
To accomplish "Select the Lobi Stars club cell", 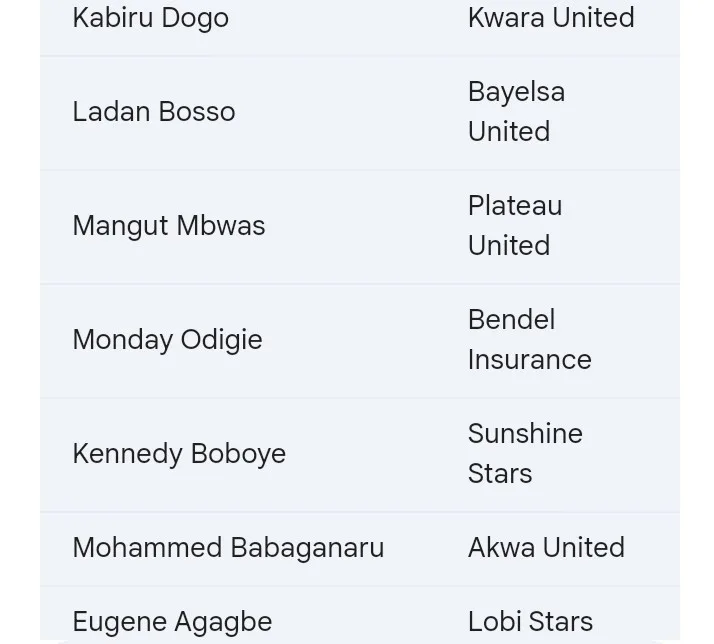I will pyautogui.click(x=530, y=622).
